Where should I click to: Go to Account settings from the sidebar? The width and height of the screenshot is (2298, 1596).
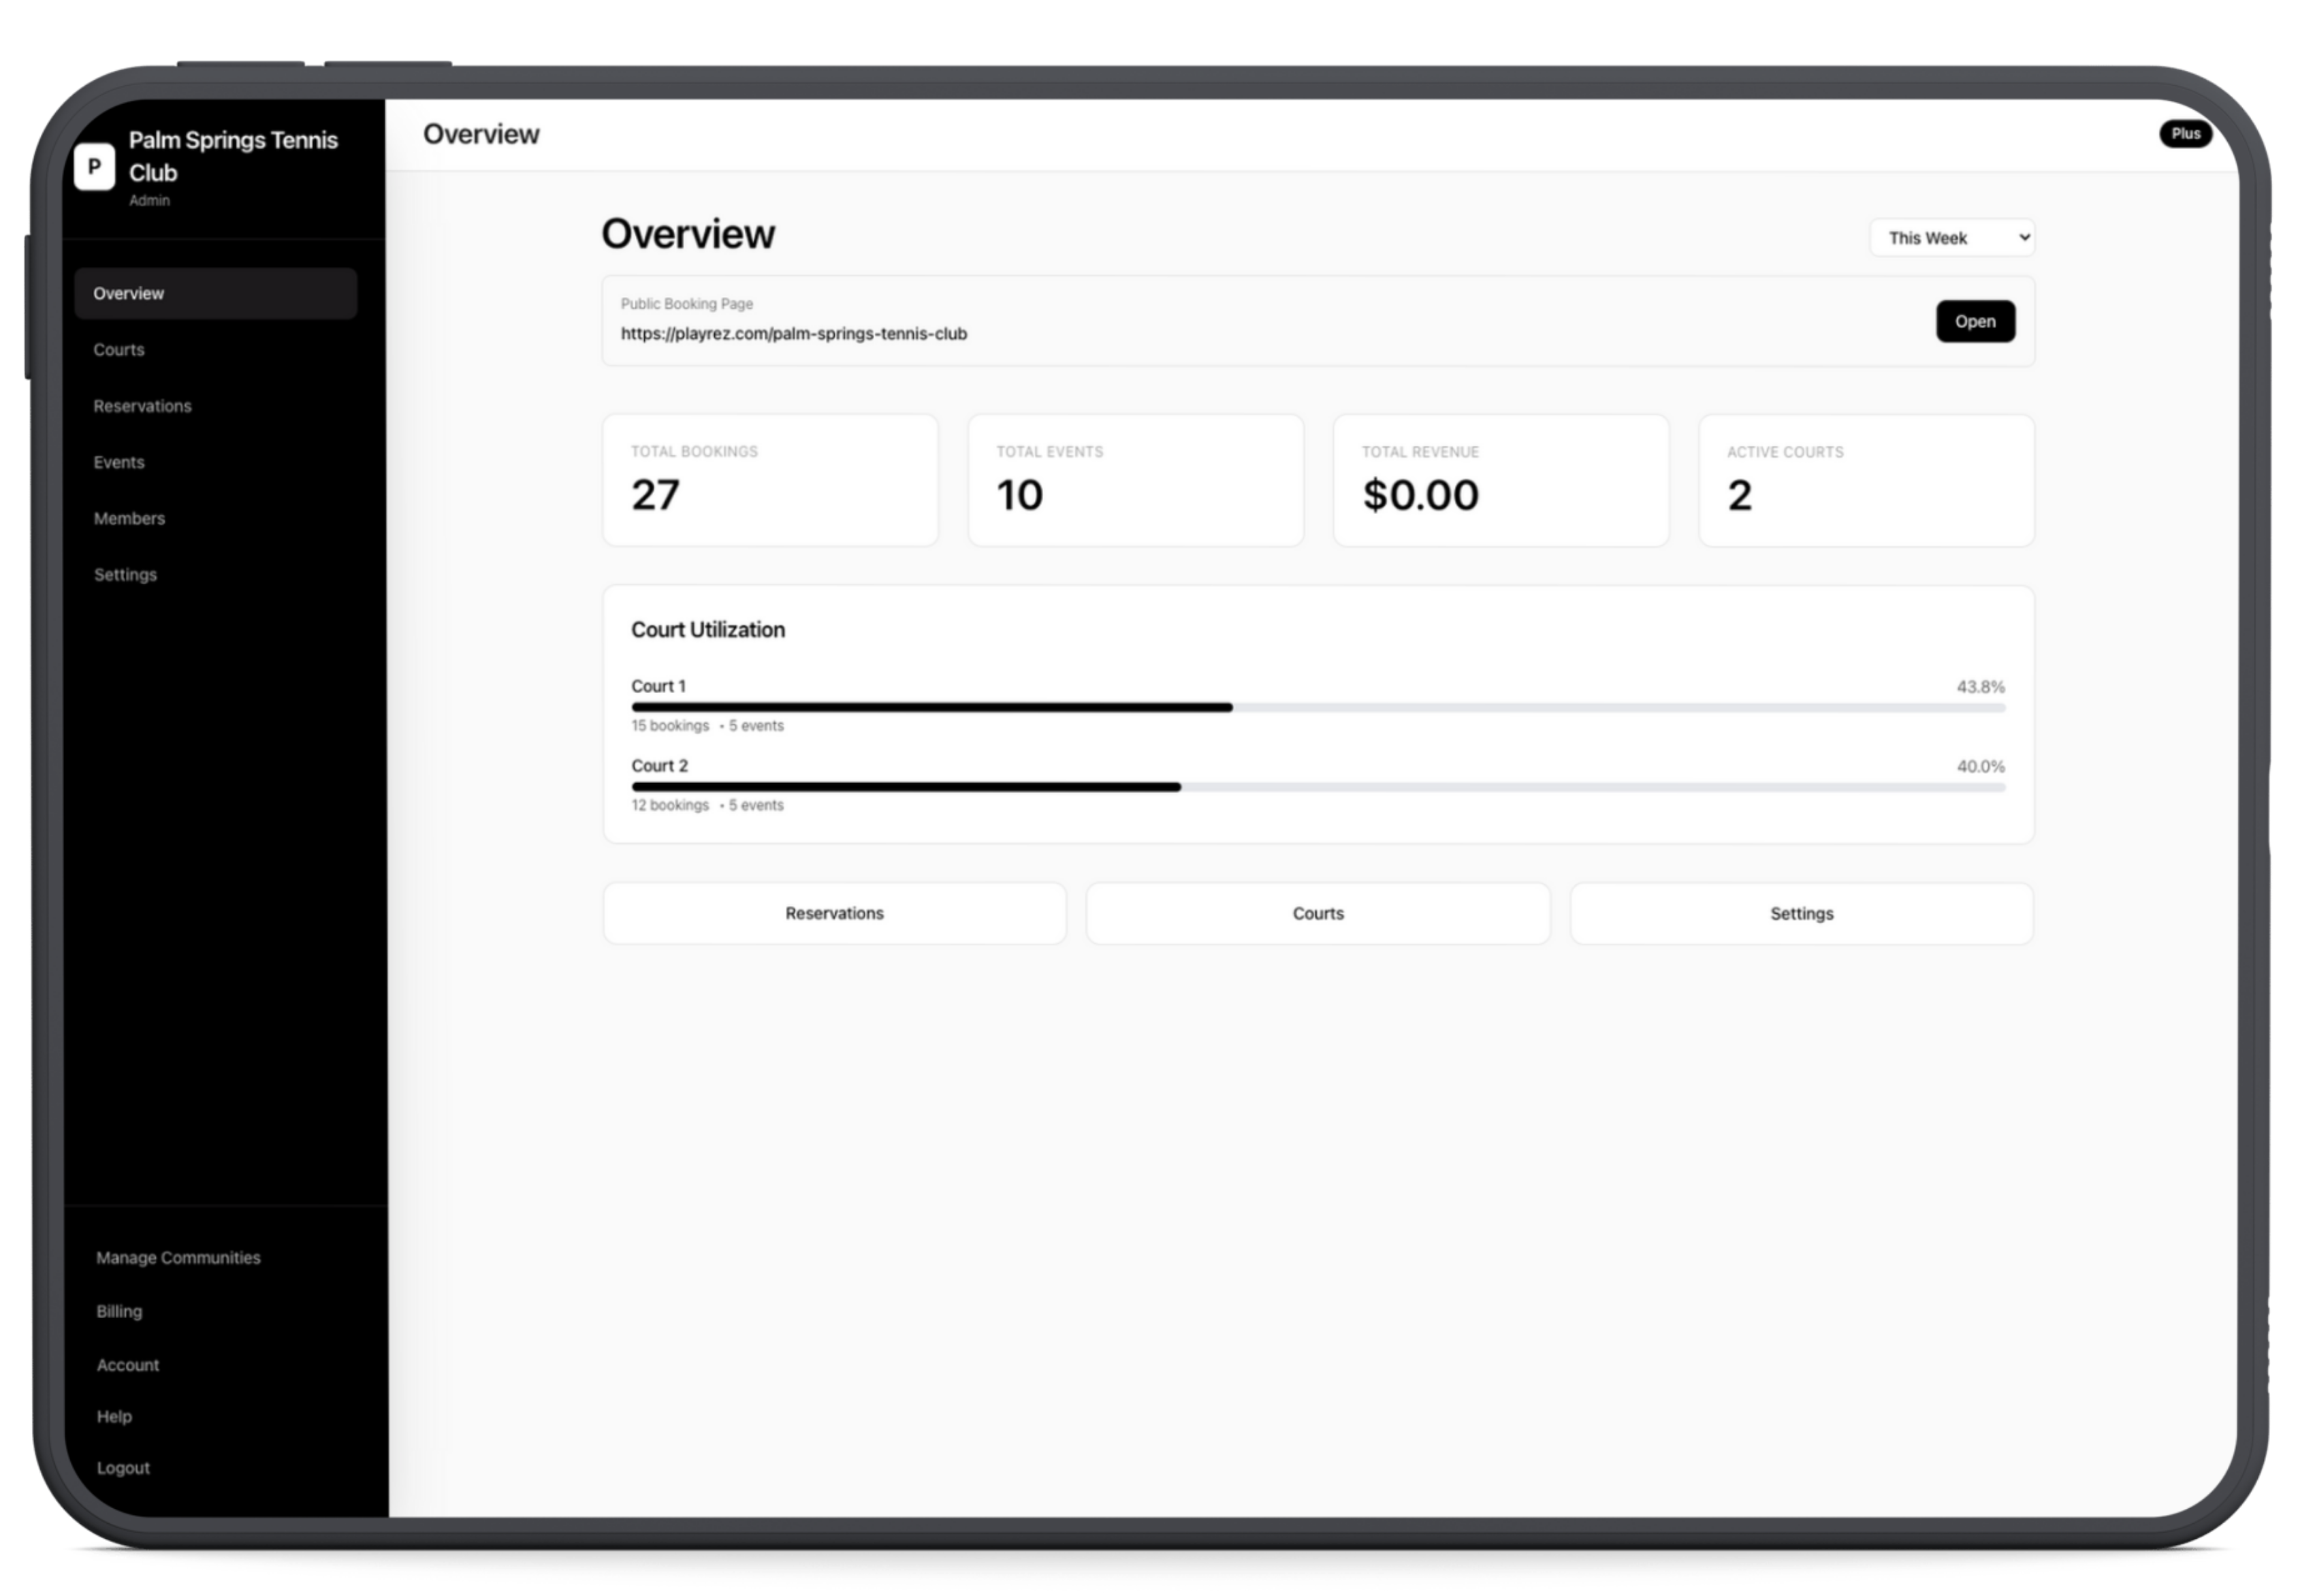[128, 1364]
